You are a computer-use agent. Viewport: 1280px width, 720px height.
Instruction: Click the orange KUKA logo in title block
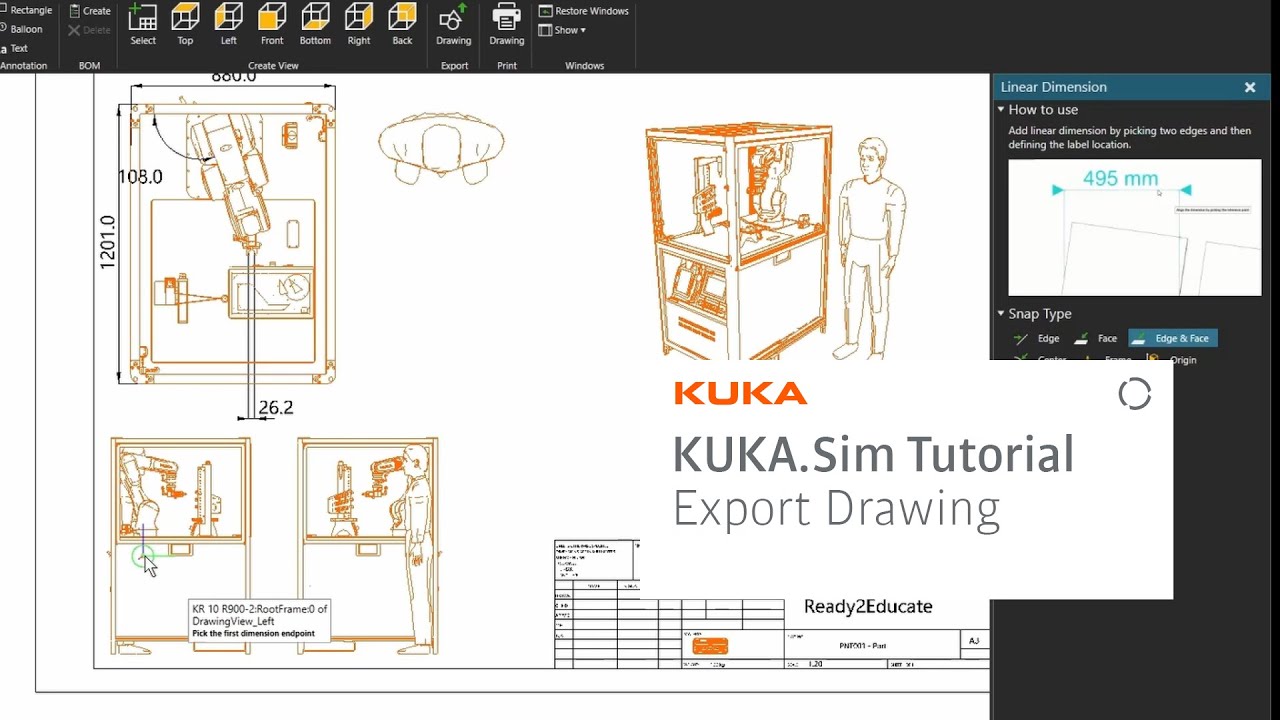[710, 646]
